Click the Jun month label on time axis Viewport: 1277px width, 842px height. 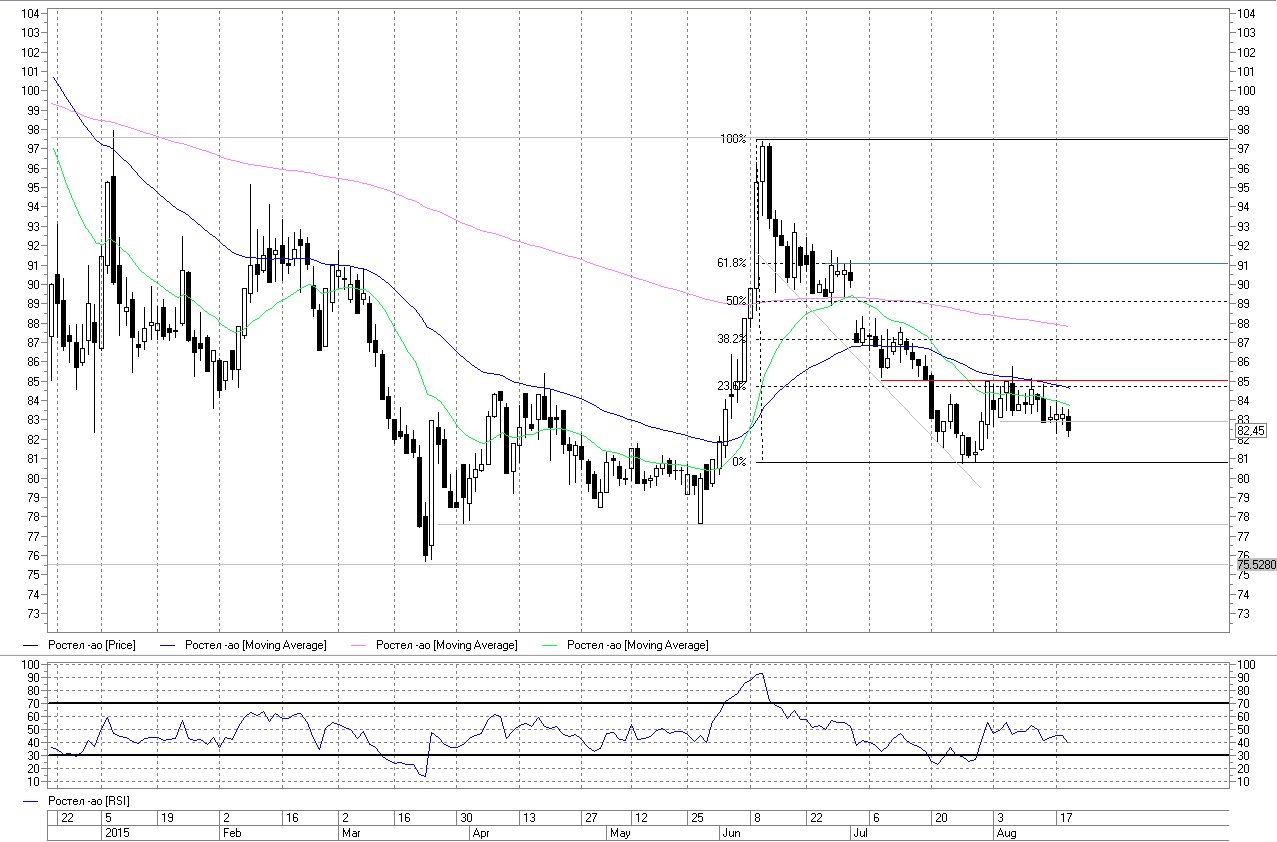pos(731,832)
